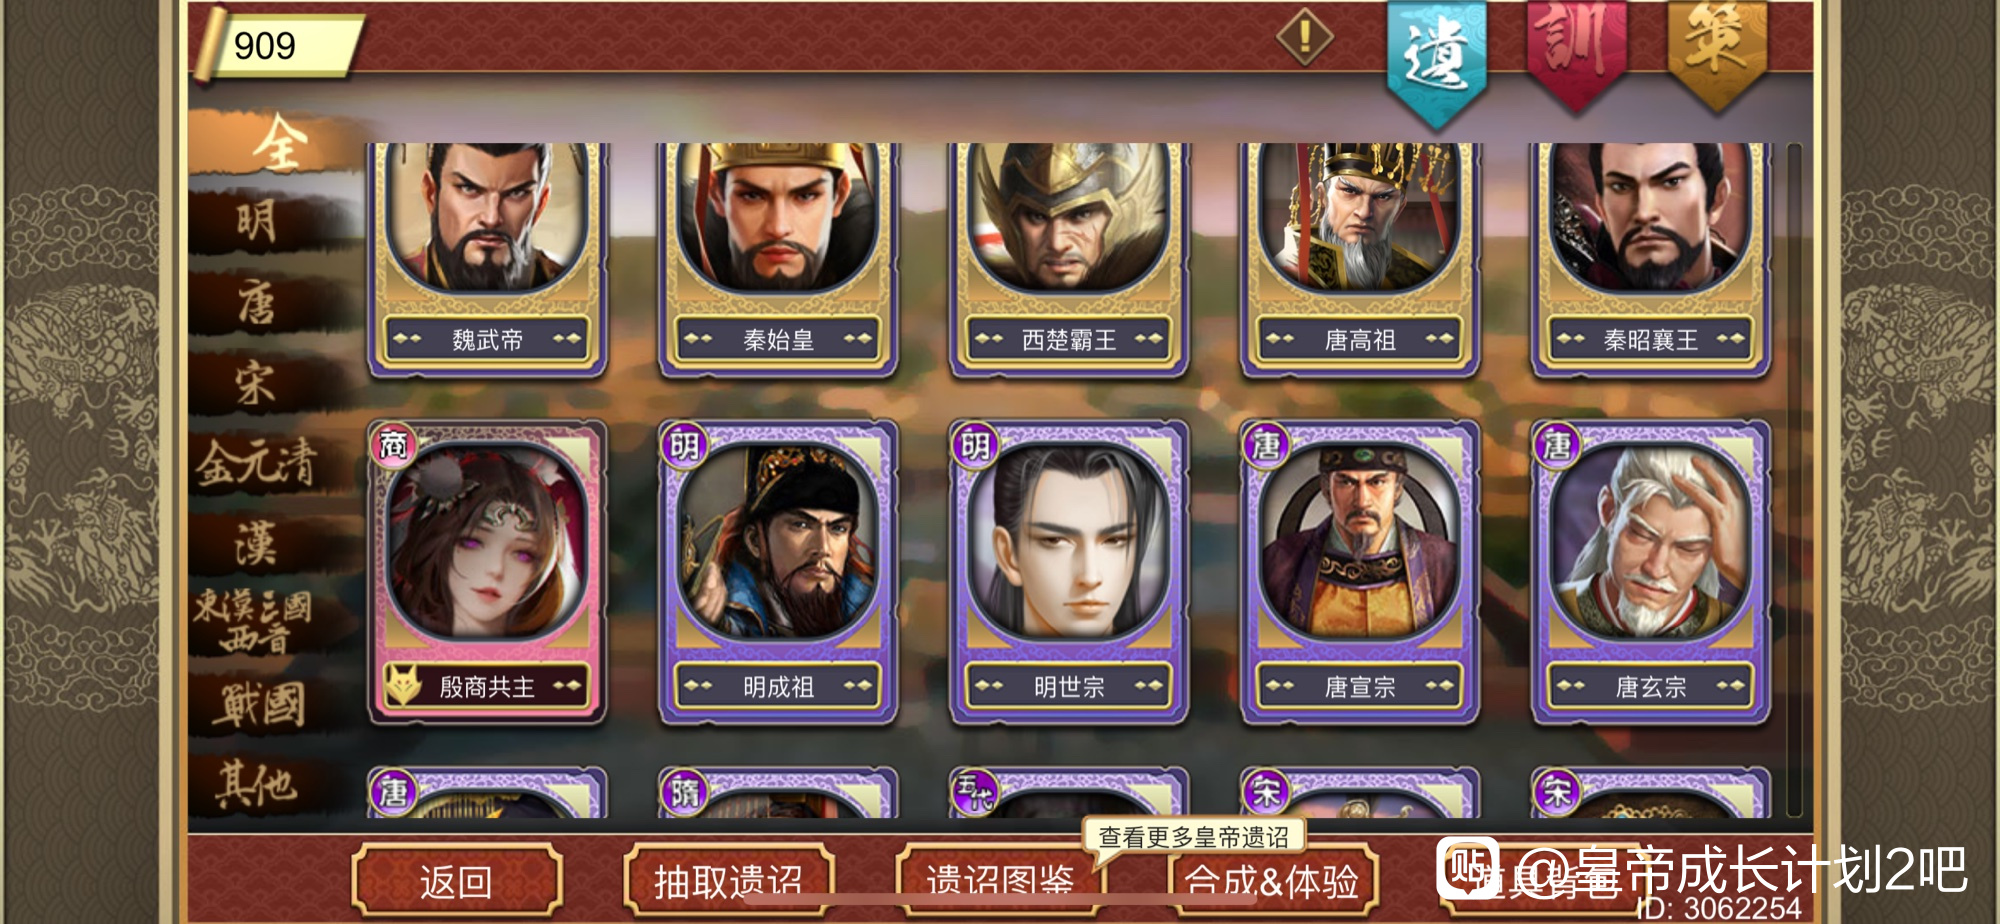This screenshot has width=2000, height=924.
Task: Click the 抽取遗诏 button
Action: point(728,881)
